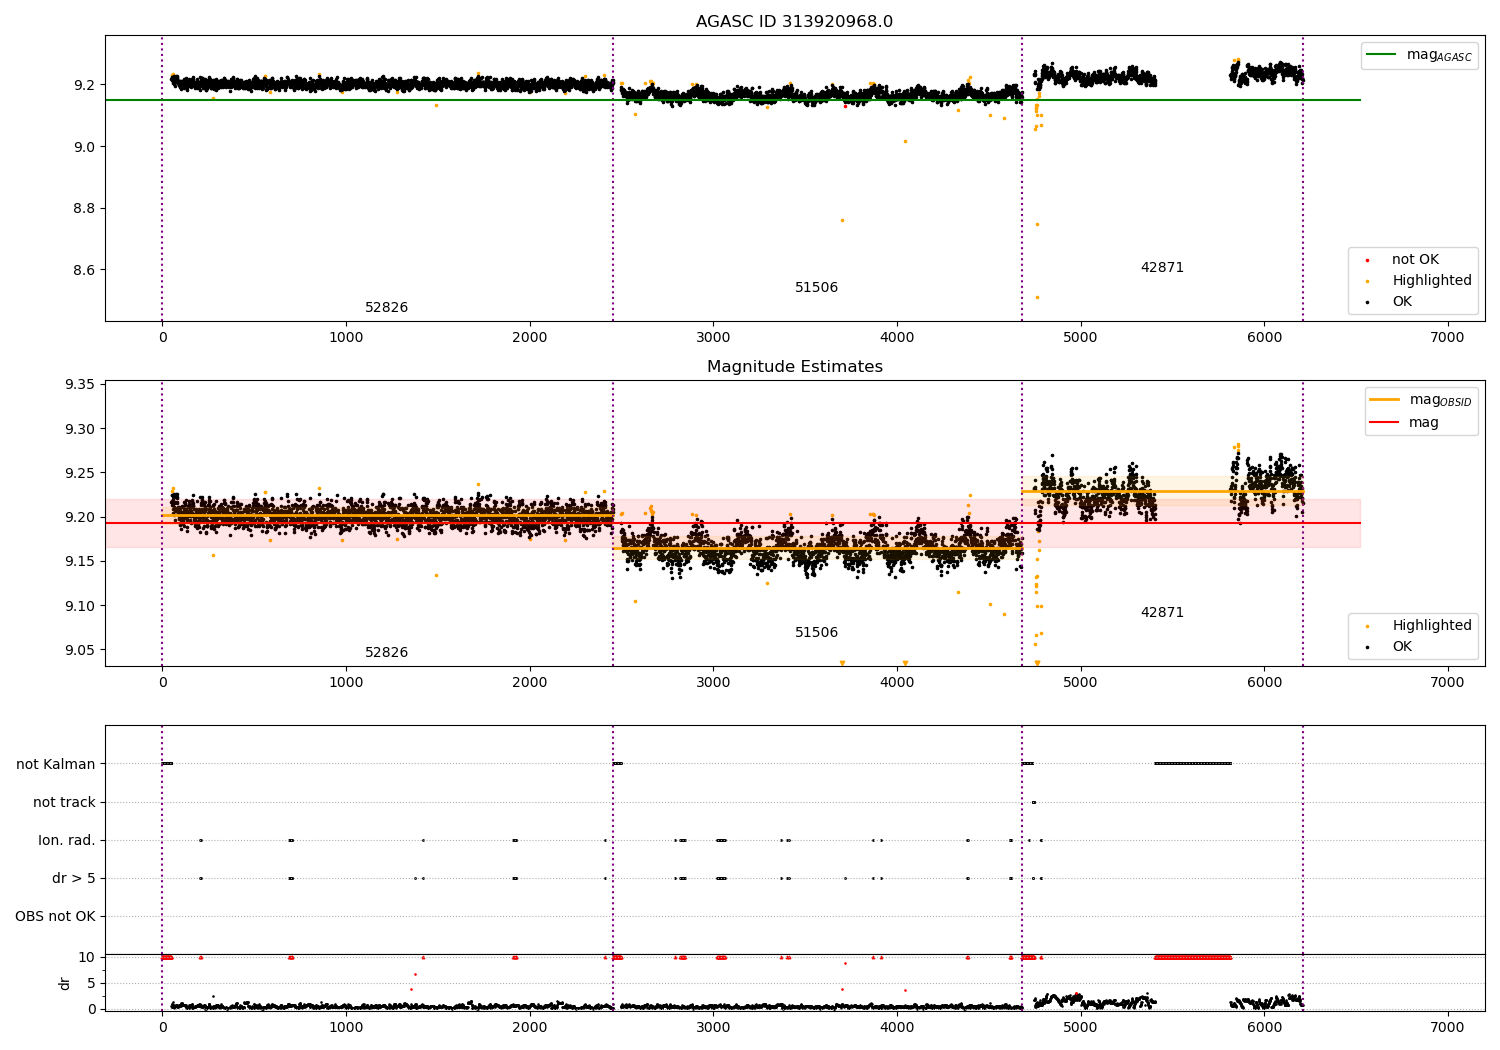Select the 9.05 y-axis tick in middle plot
Viewport: 1500px width, 1050px height.
coord(80,651)
